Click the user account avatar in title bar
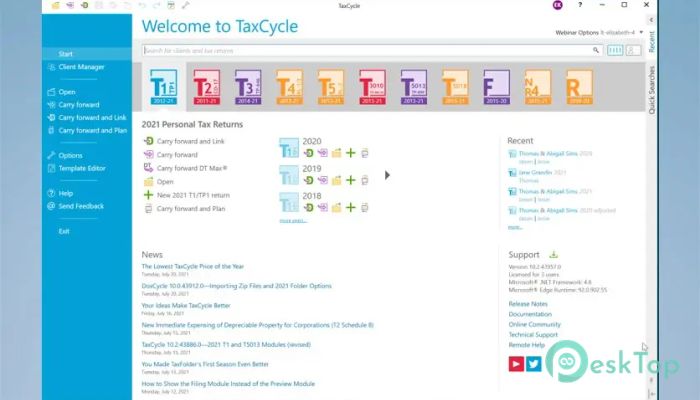 [558, 5]
